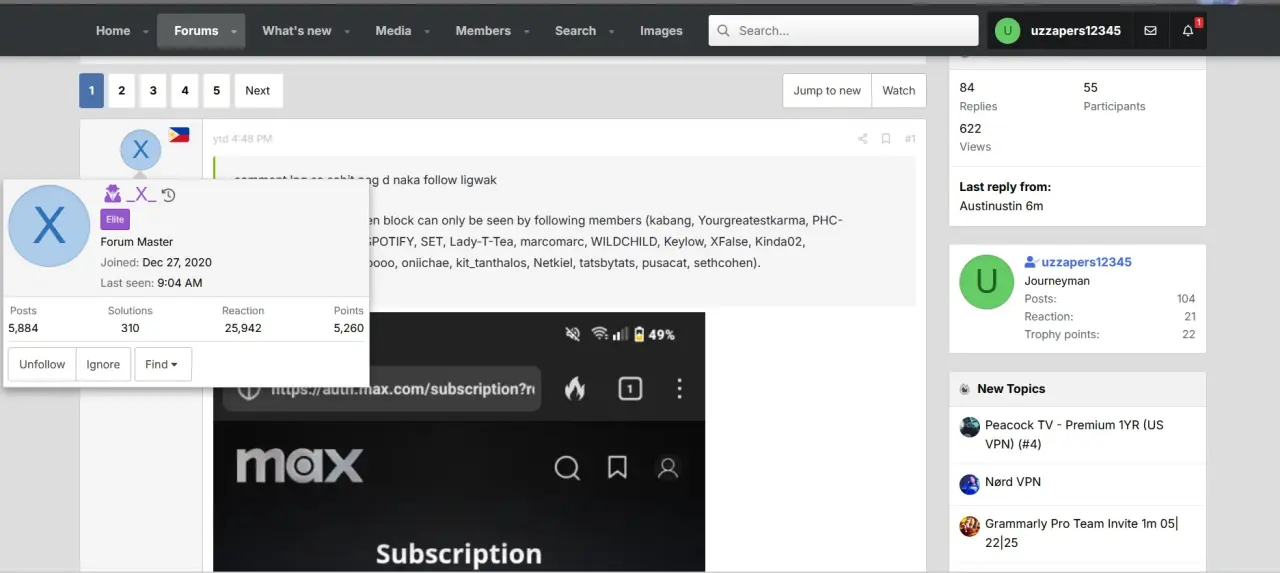1280x573 pixels.
Task: Open the alerts bell icon
Action: [x=1188, y=31]
